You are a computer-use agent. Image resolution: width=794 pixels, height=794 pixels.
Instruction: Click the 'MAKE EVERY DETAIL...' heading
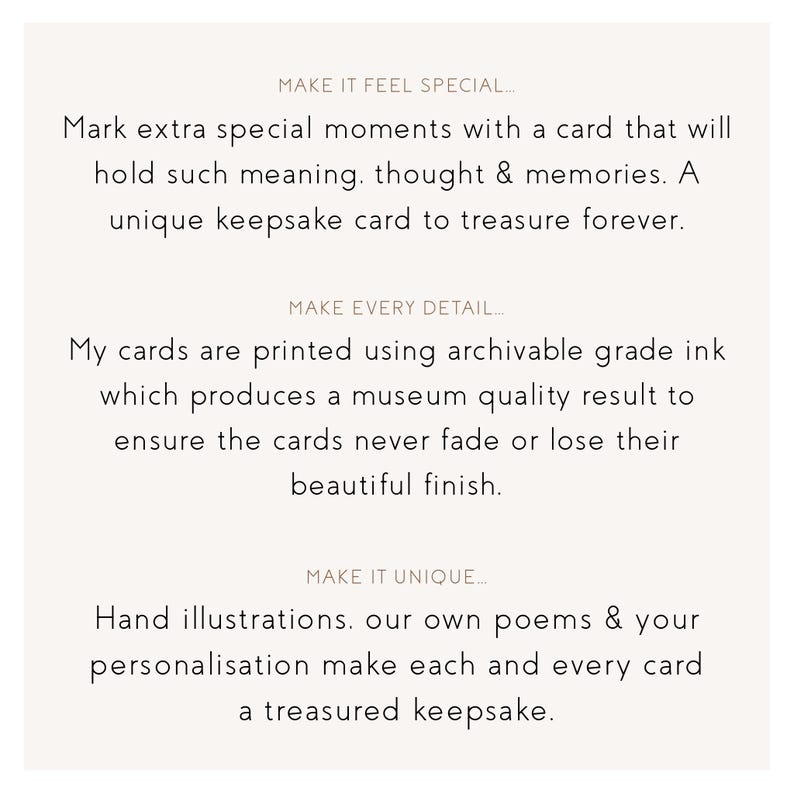(396, 308)
